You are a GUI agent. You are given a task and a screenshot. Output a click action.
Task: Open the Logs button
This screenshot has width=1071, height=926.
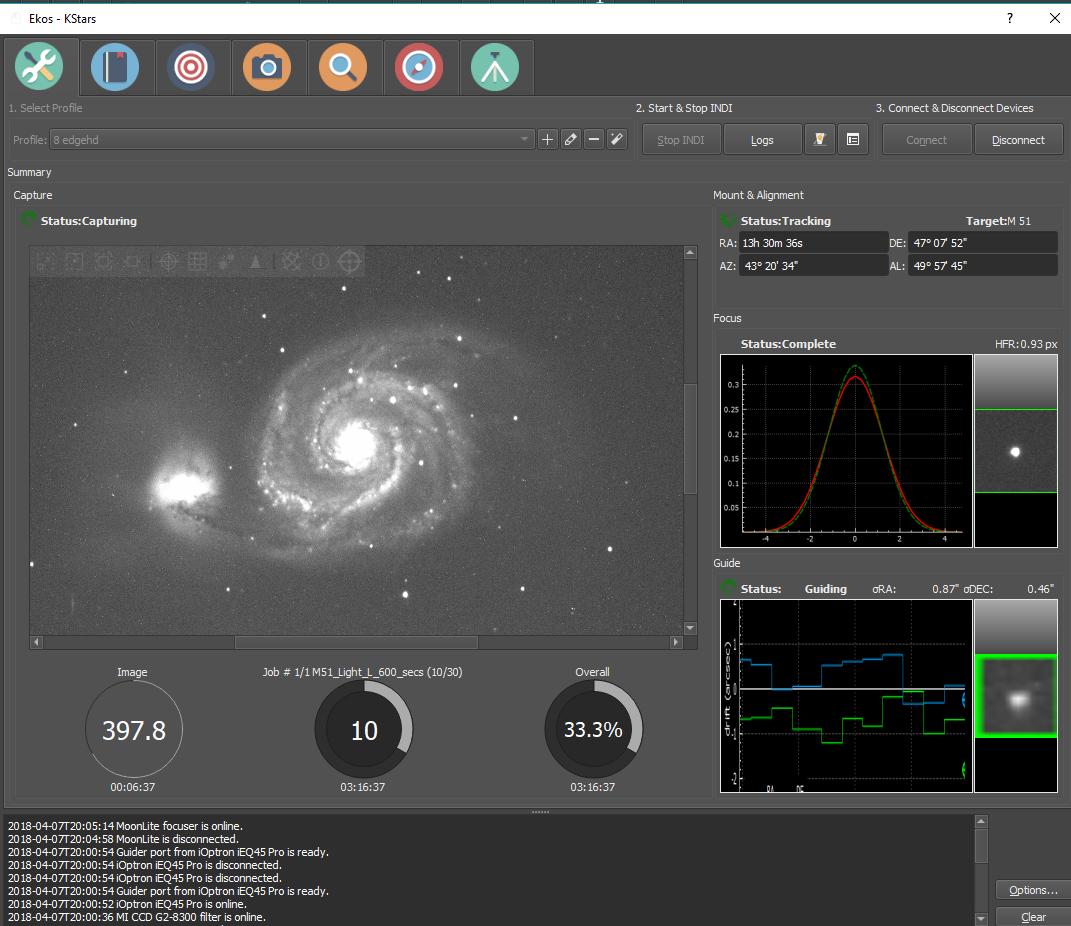click(x=762, y=139)
